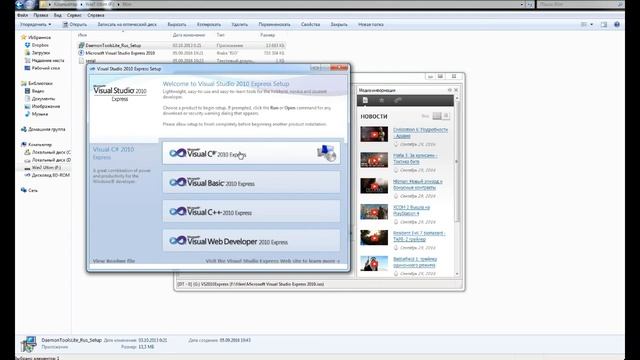This screenshot has height=360, width=640.
Task: Toggle the Explorer preview pane icon
Action: pyautogui.click(x=604, y=24)
